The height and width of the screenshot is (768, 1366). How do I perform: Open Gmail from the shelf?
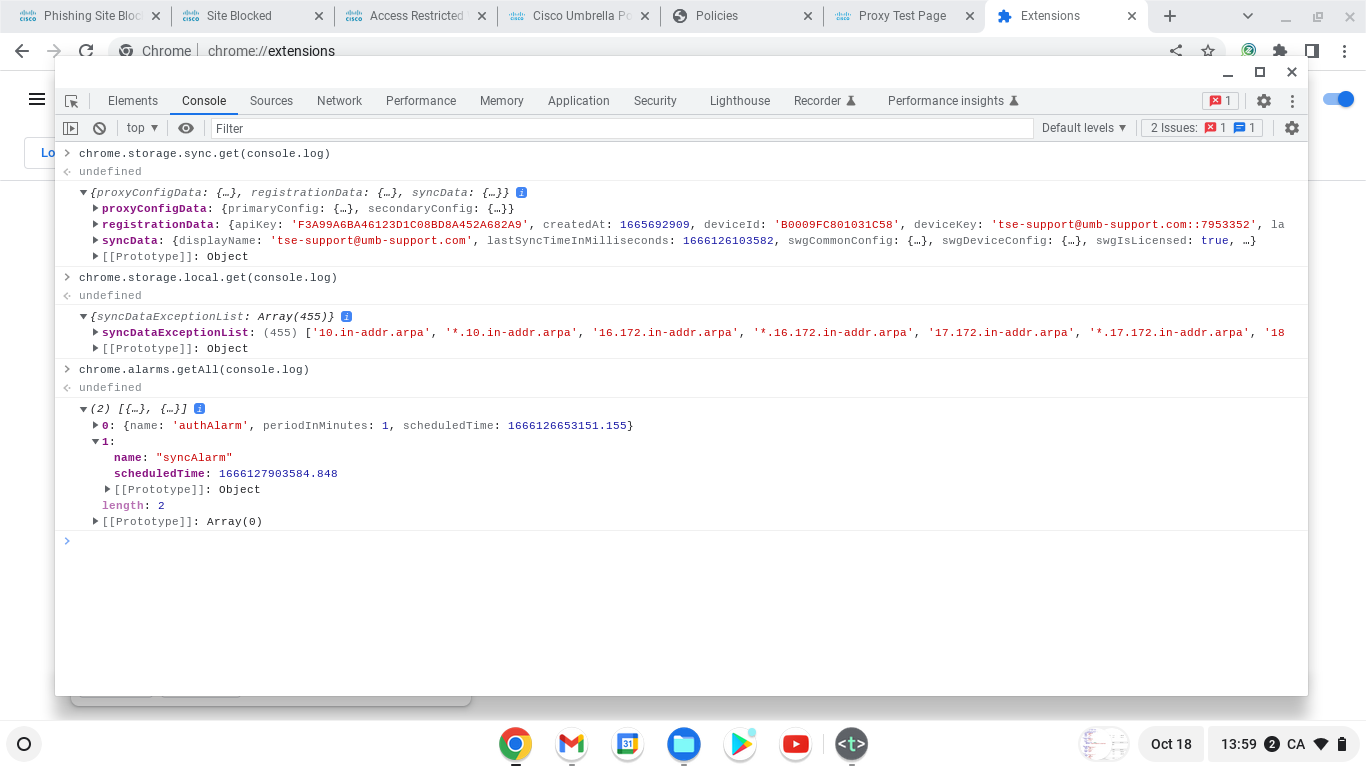tap(572, 744)
